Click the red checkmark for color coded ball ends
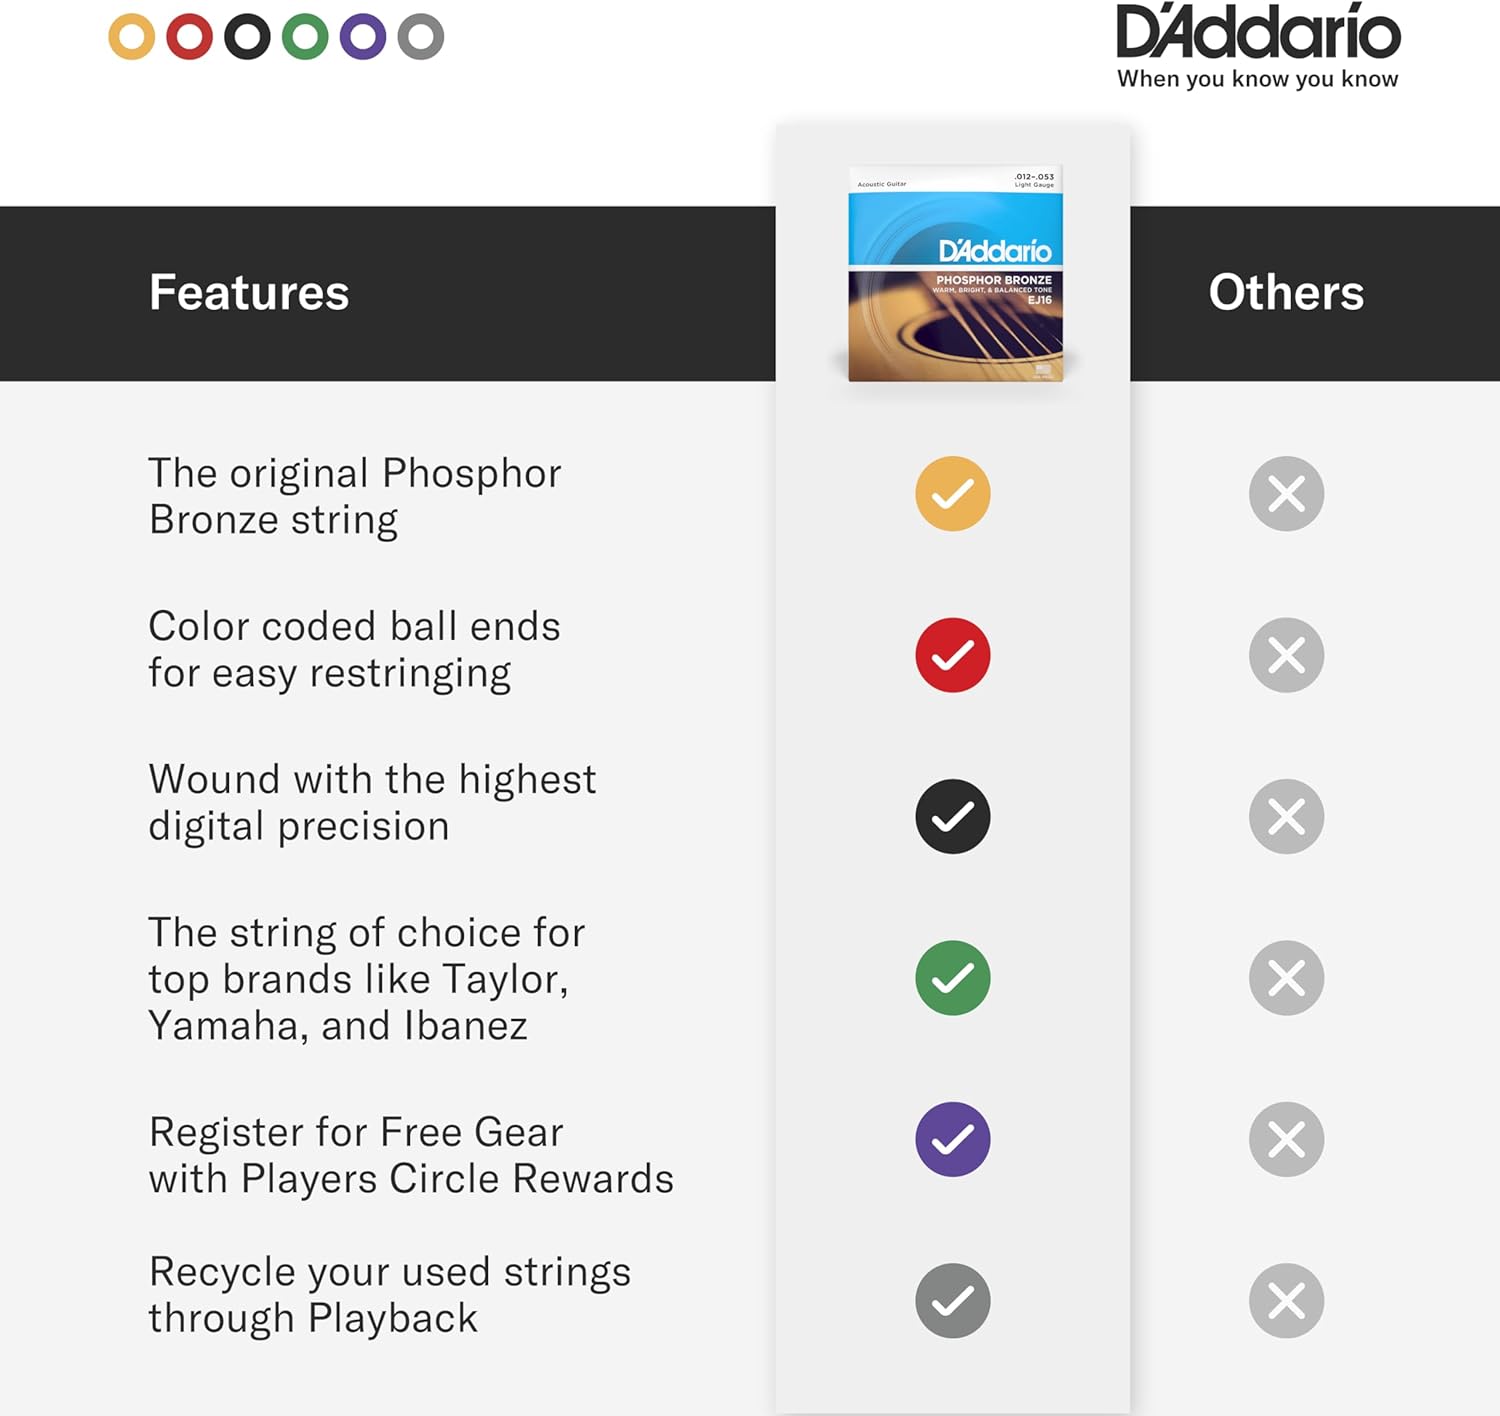Screen dimensions: 1500x1416 pyautogui.click(x=953, y=655)
